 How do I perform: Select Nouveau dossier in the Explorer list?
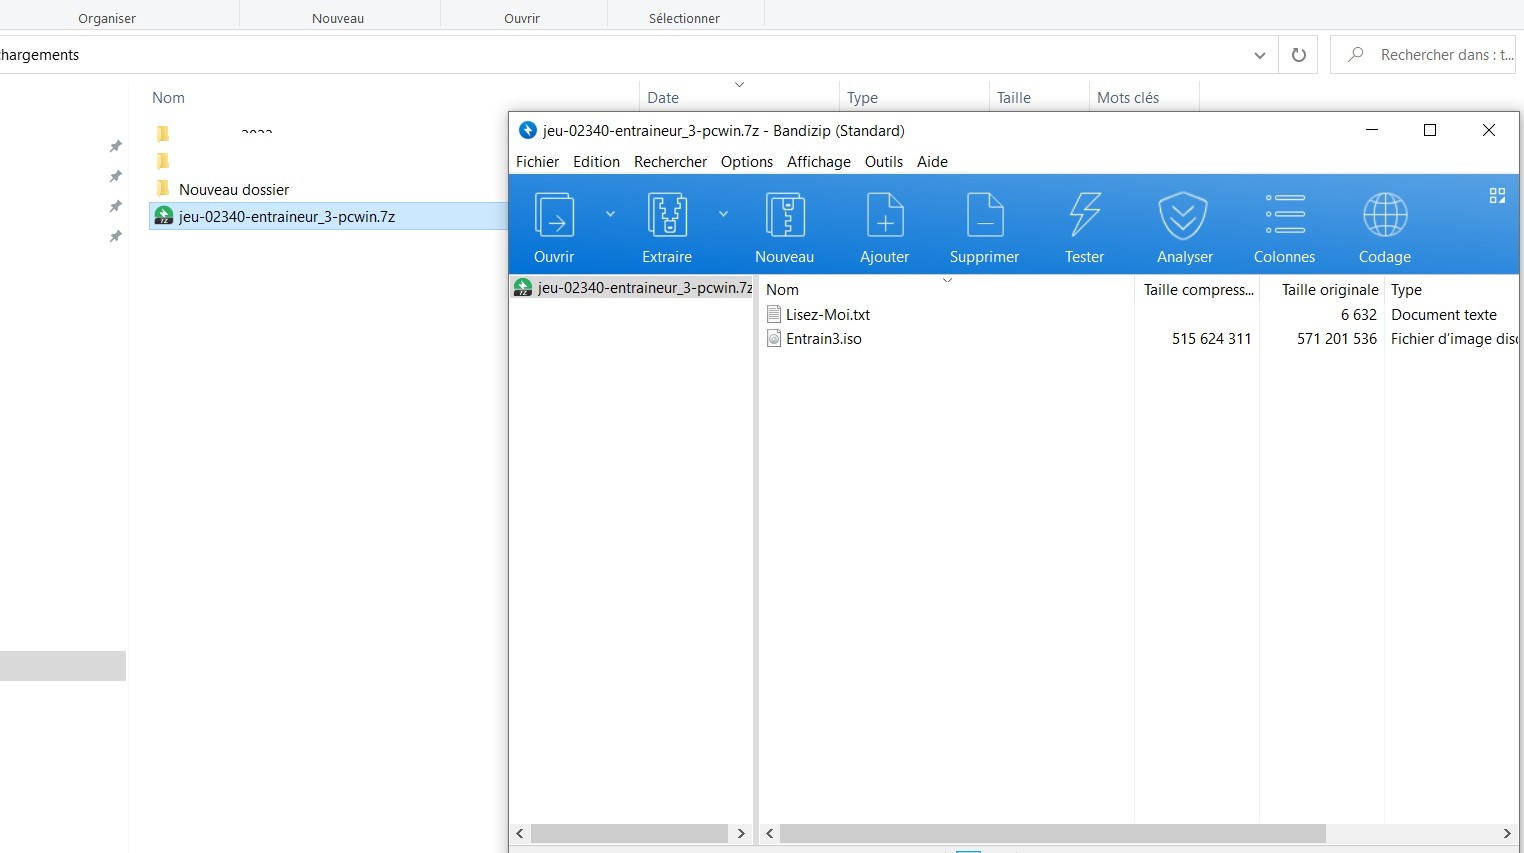pos(234,189)
